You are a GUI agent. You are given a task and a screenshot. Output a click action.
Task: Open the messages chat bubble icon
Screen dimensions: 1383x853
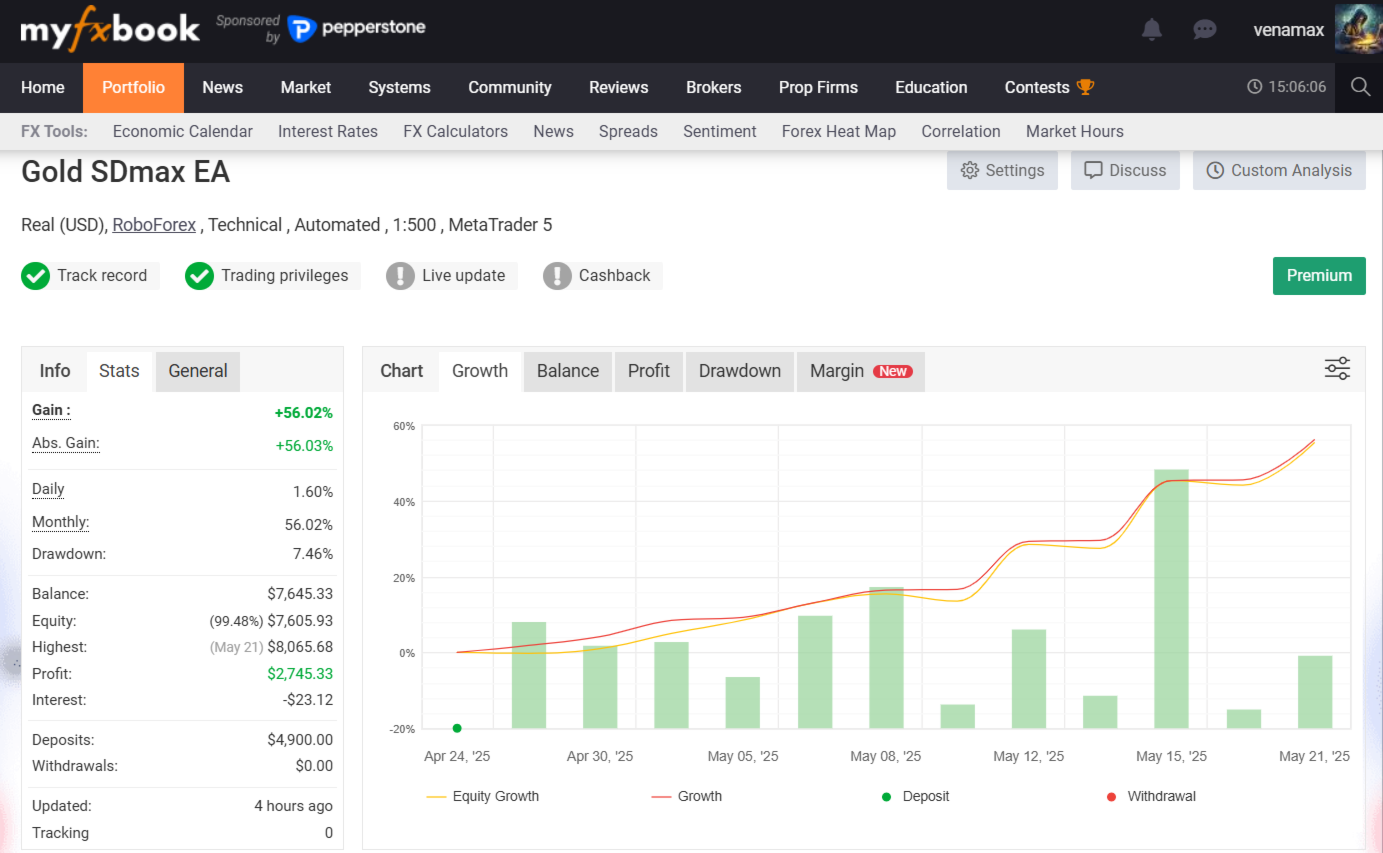tap(1205, 30)
